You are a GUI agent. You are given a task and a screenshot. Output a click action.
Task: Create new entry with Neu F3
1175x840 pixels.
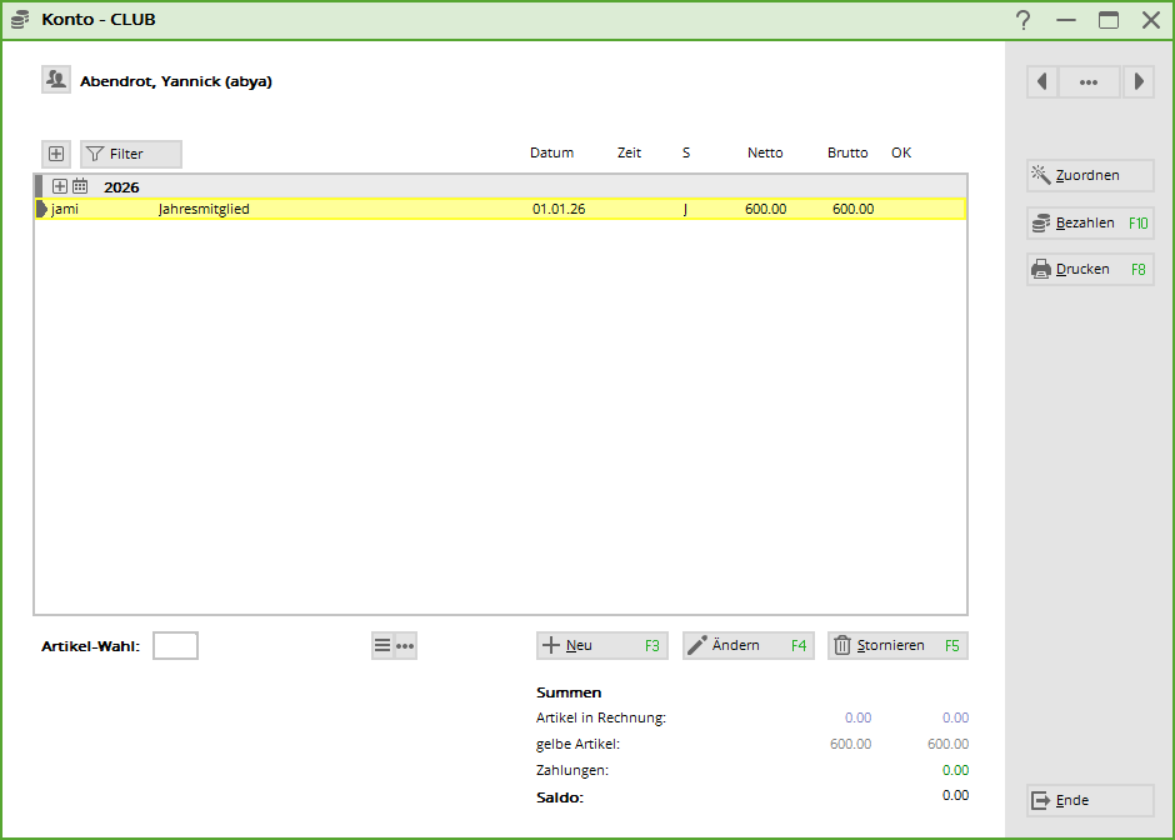point(602,646)
